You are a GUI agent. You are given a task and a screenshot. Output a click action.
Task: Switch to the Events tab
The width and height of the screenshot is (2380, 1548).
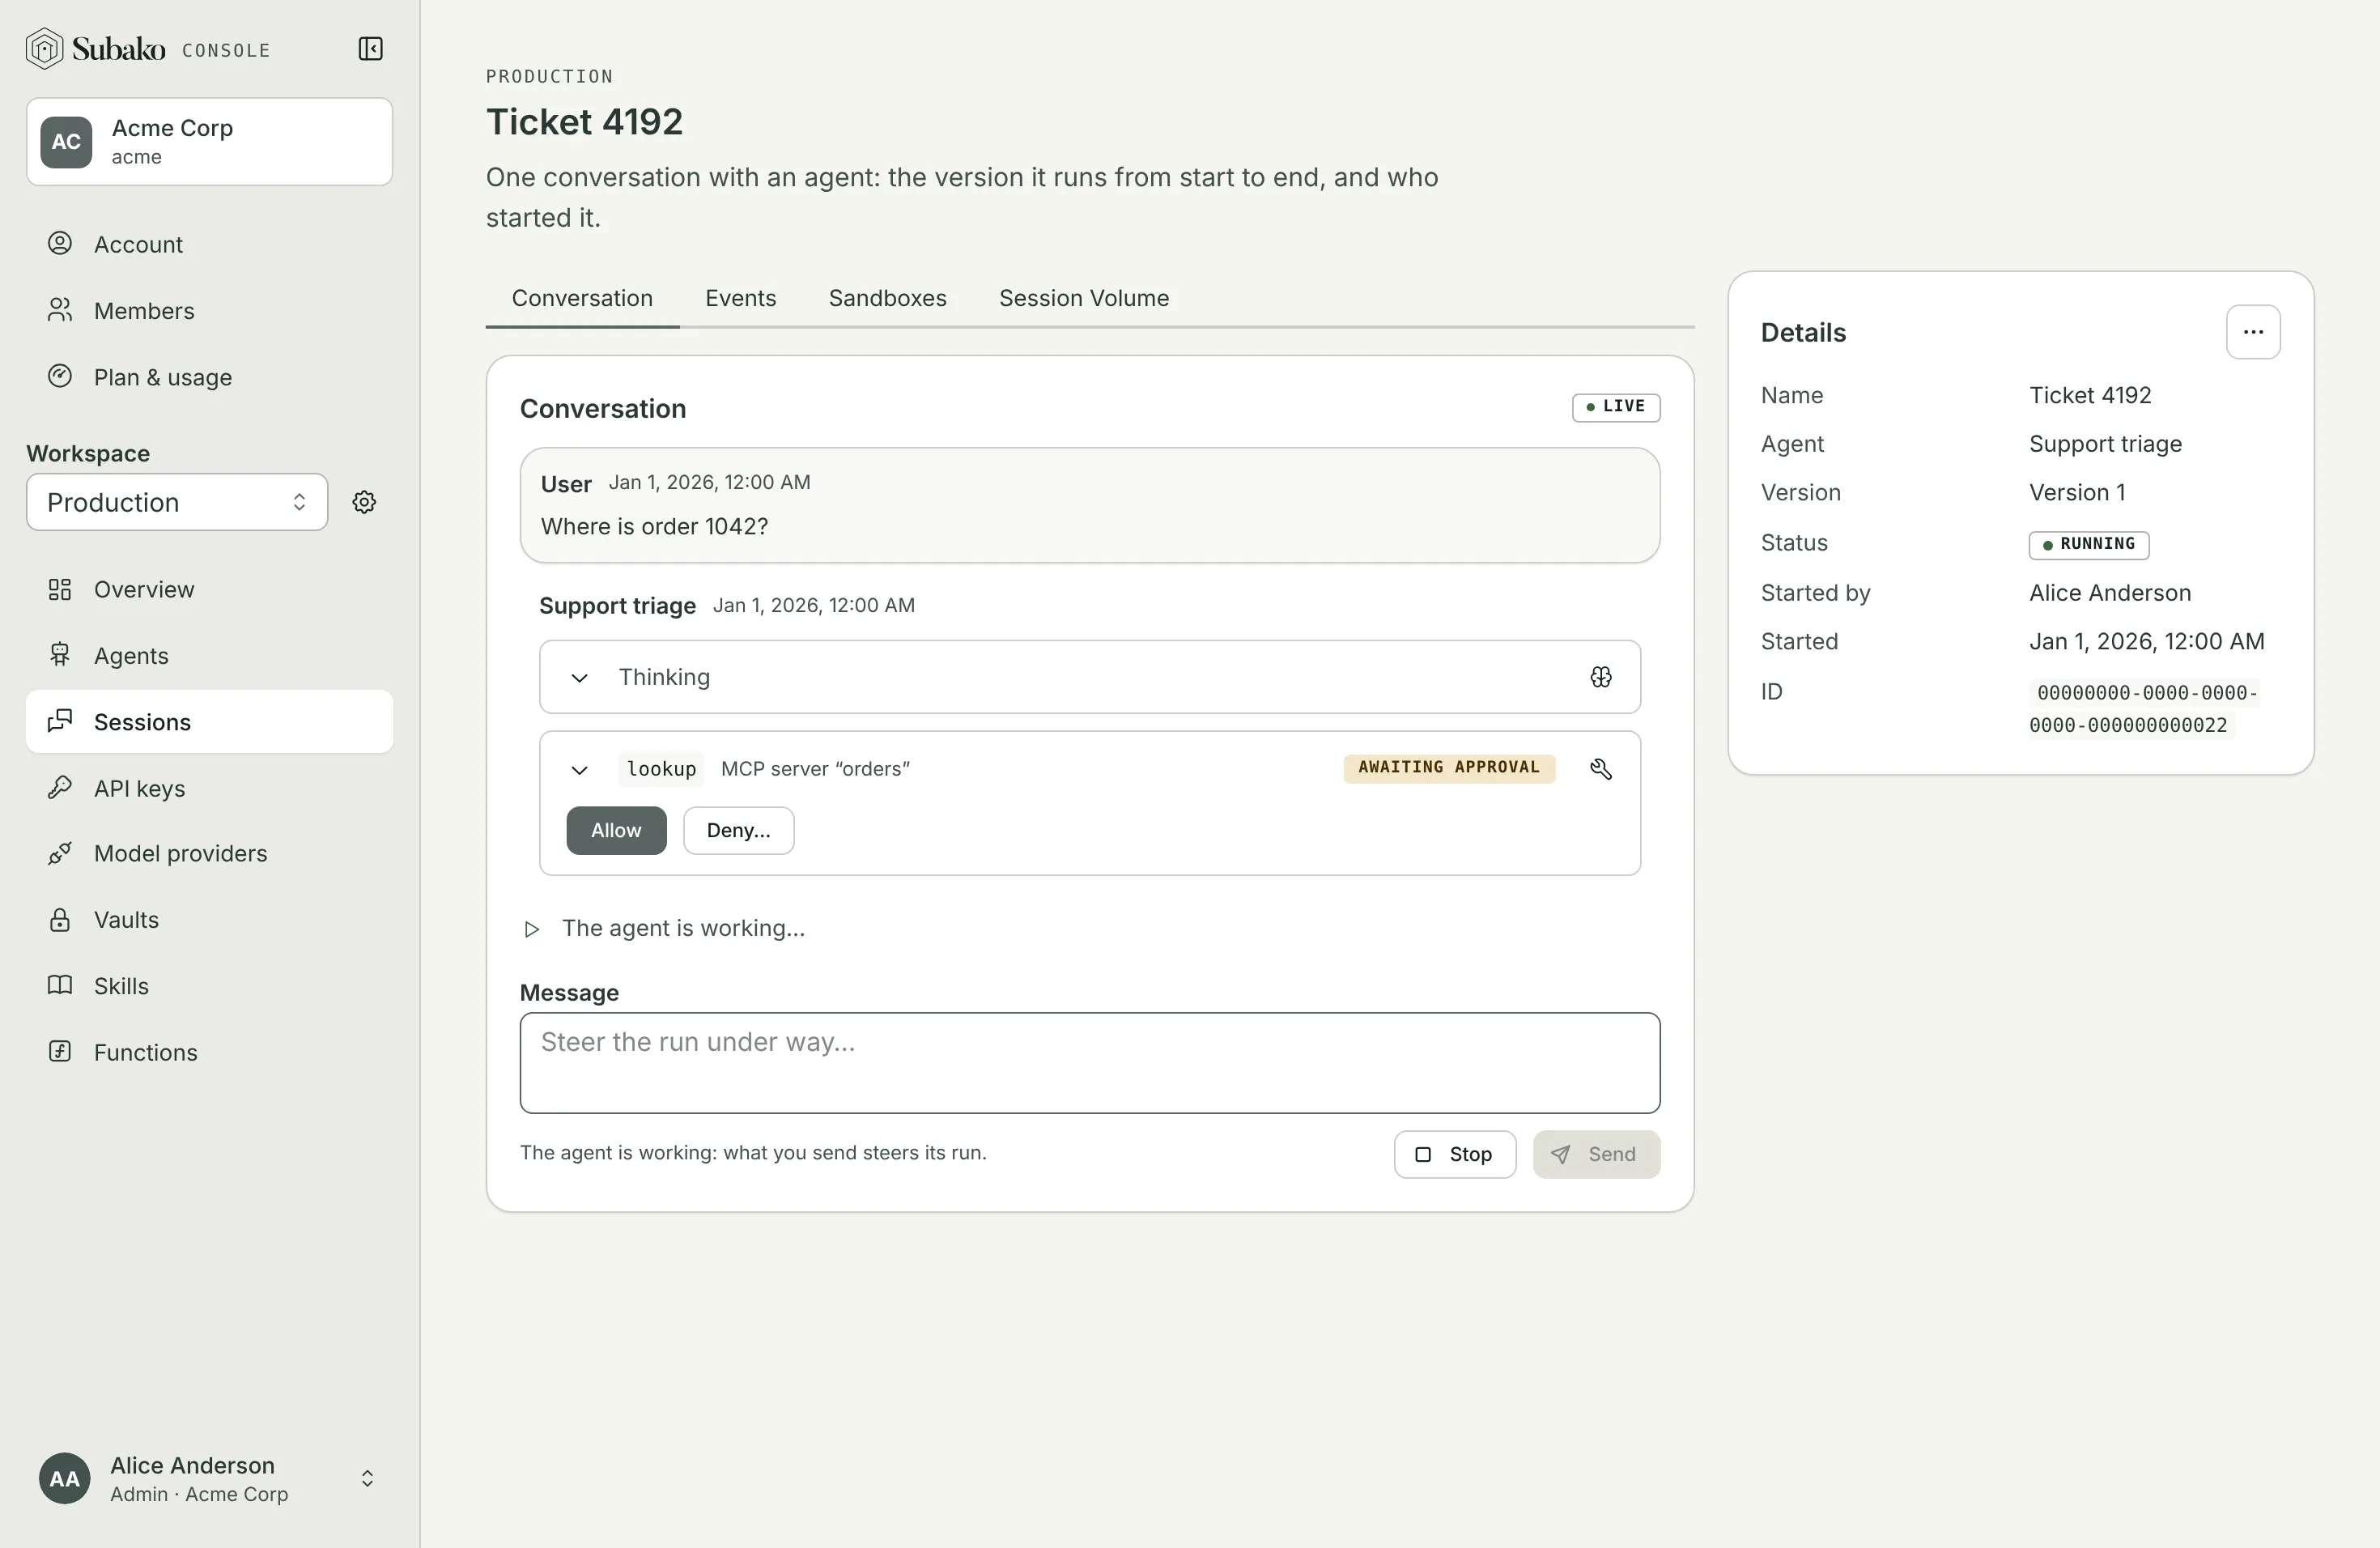click(740, 298)
